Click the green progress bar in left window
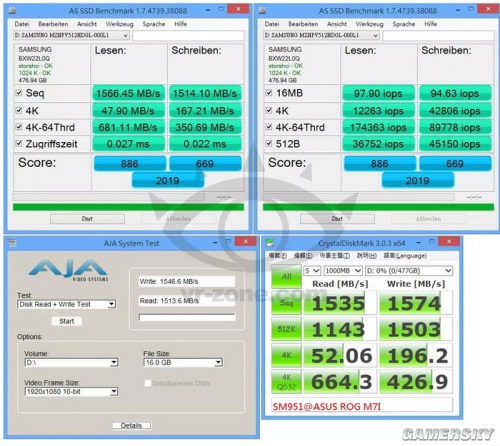This screenshot has height=446, width=500. tap(128, 207)
